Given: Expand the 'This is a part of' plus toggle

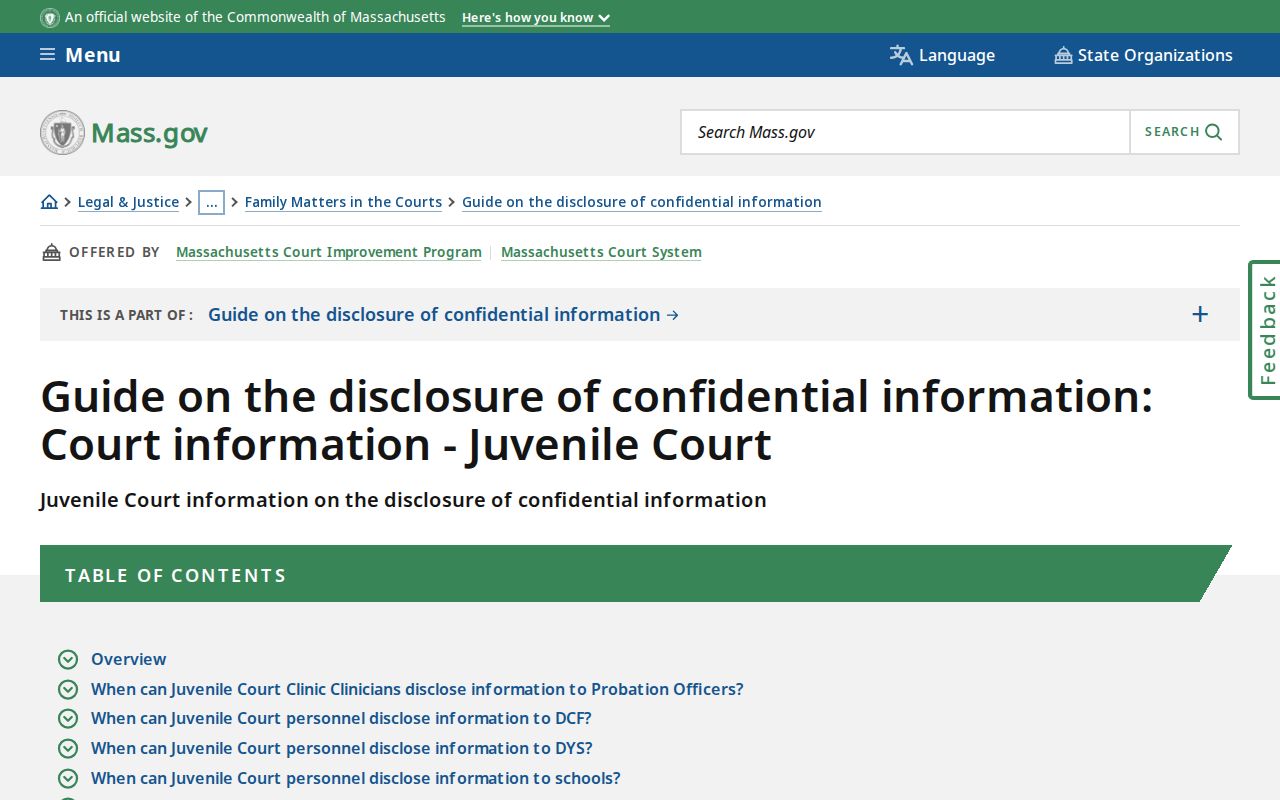Looking at the screenshot, I should click(x=1200, y=315).
